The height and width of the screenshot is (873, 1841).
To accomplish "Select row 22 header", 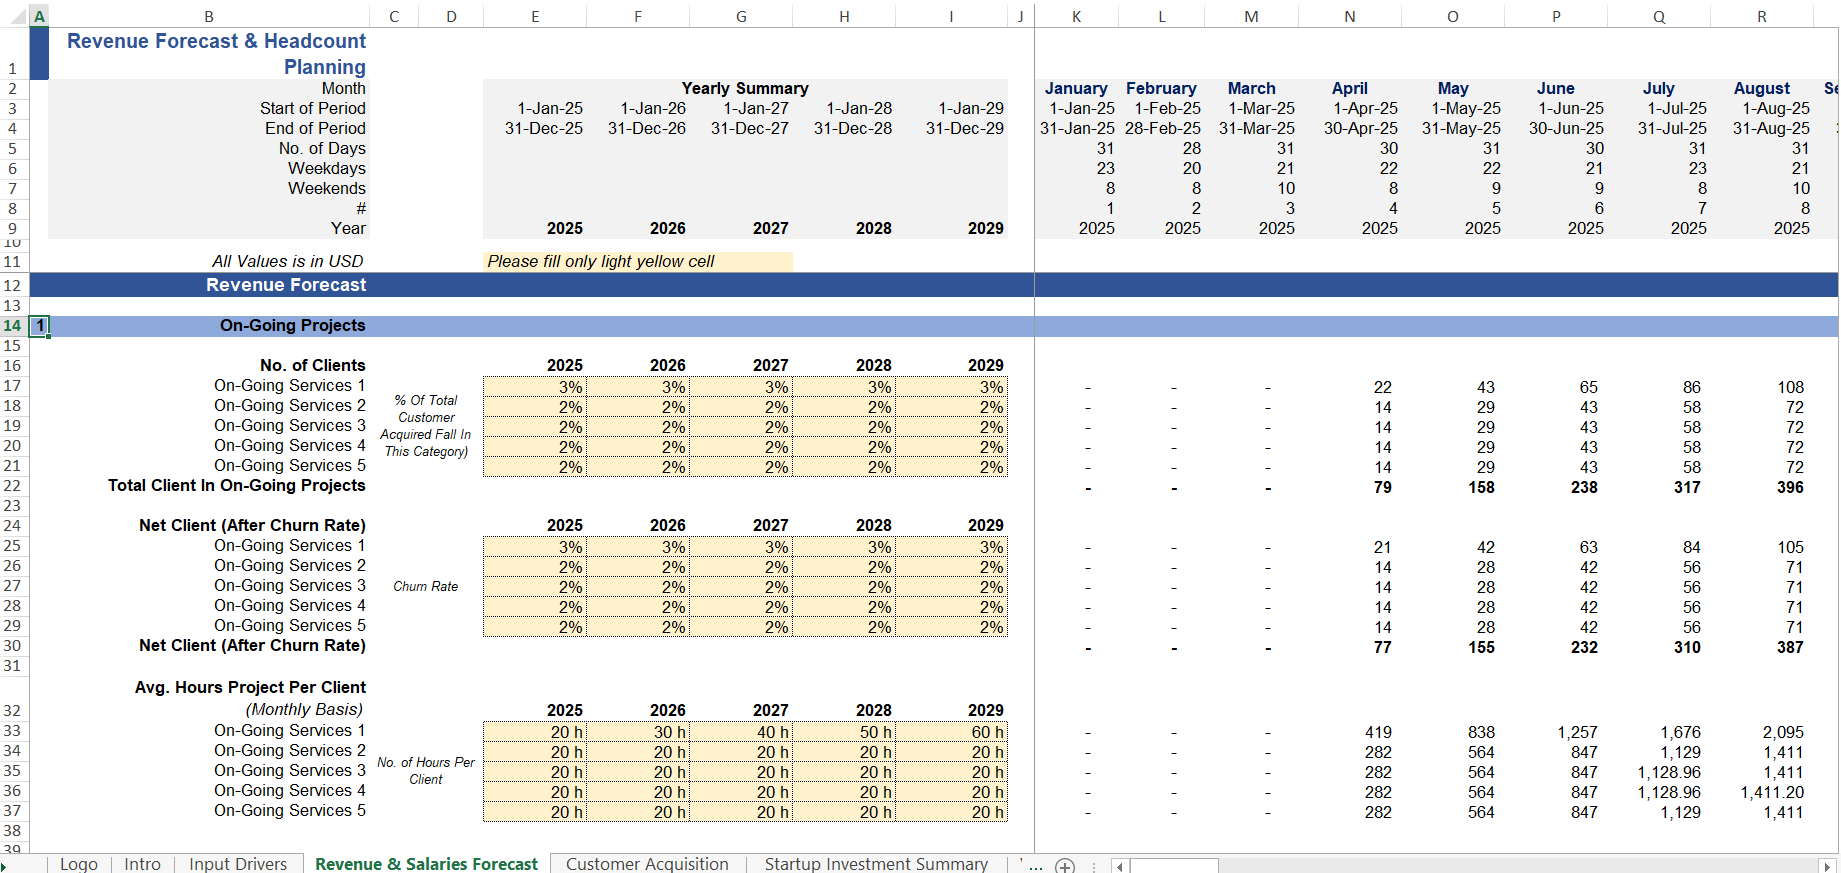I will (13, 486).
